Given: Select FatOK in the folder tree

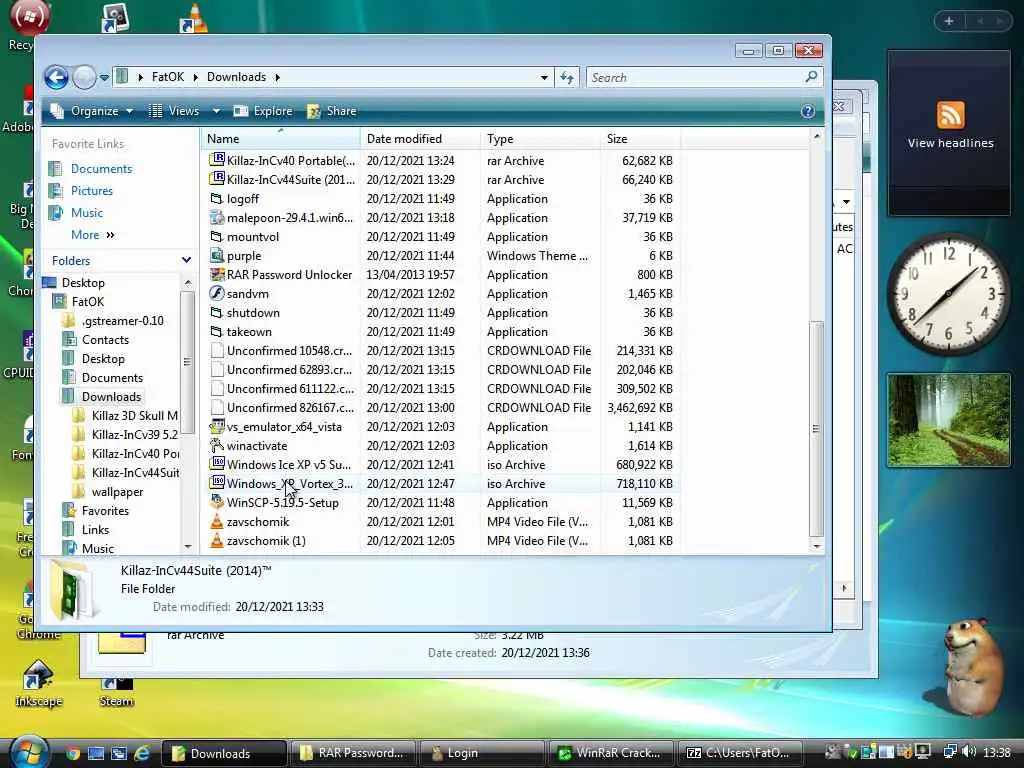Looking at the screenshot, I should point(88,302).
